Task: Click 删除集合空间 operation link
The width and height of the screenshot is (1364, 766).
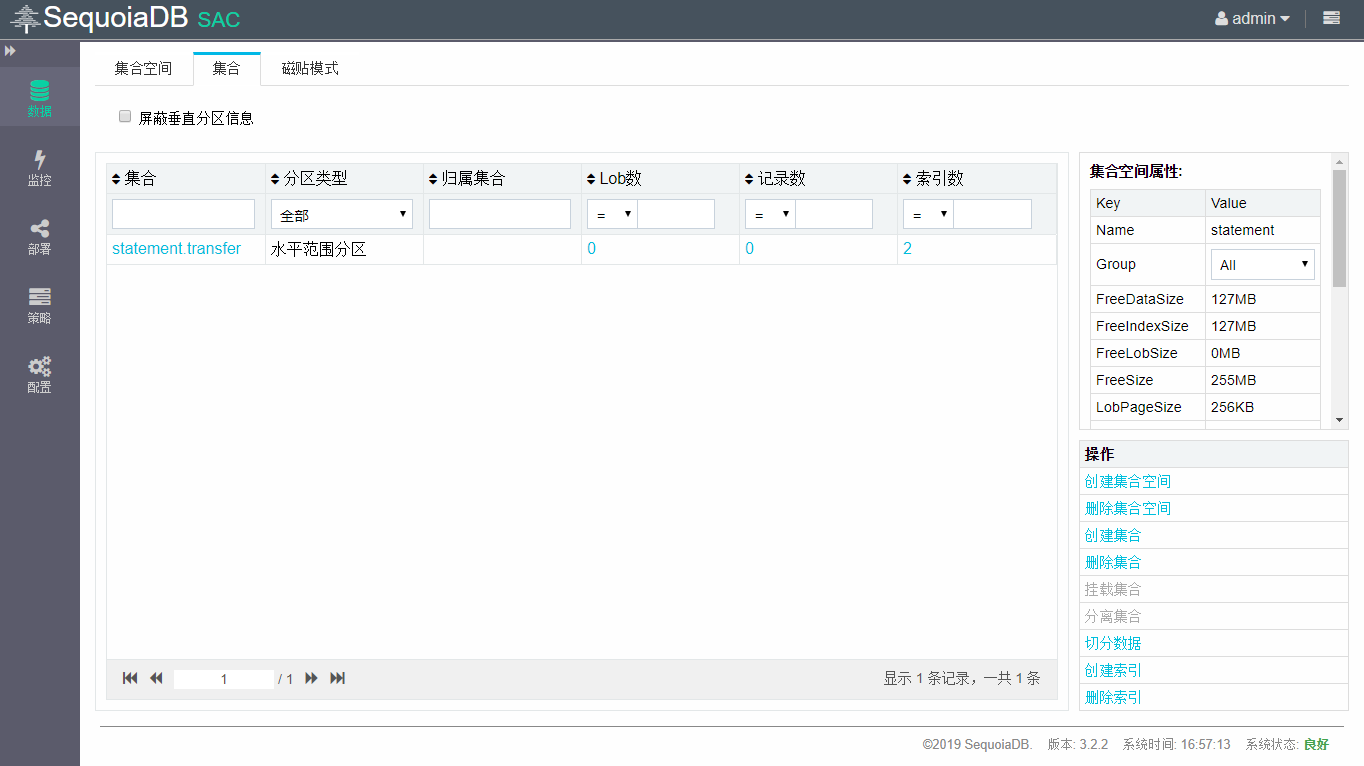Action: [1127, 508]
